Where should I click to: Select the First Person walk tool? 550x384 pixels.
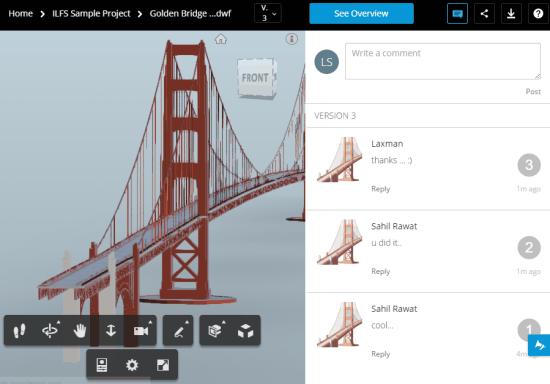(19, 330)
